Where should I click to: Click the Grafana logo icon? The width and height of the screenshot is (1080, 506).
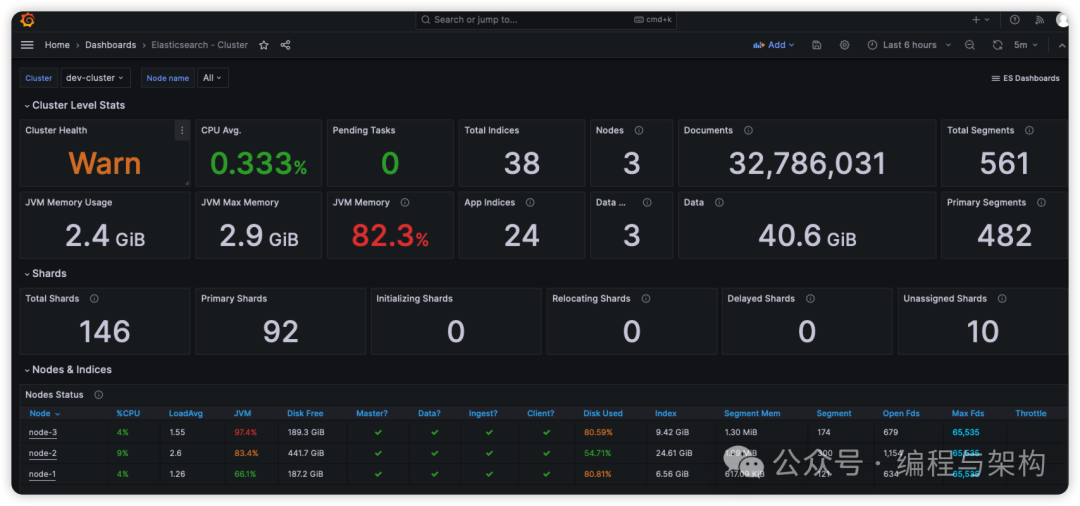(28, 20)
